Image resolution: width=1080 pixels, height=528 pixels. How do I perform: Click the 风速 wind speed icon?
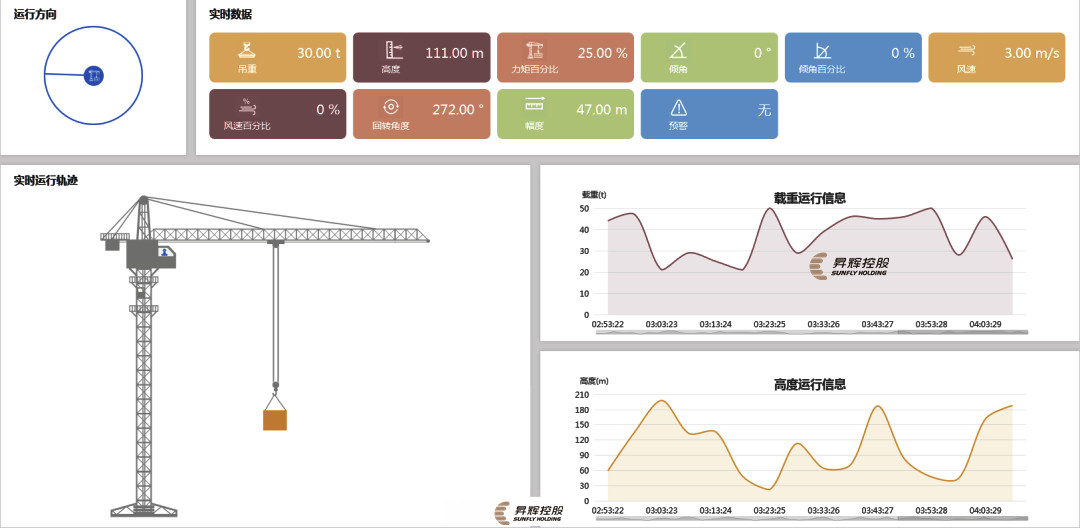(966, 48)
